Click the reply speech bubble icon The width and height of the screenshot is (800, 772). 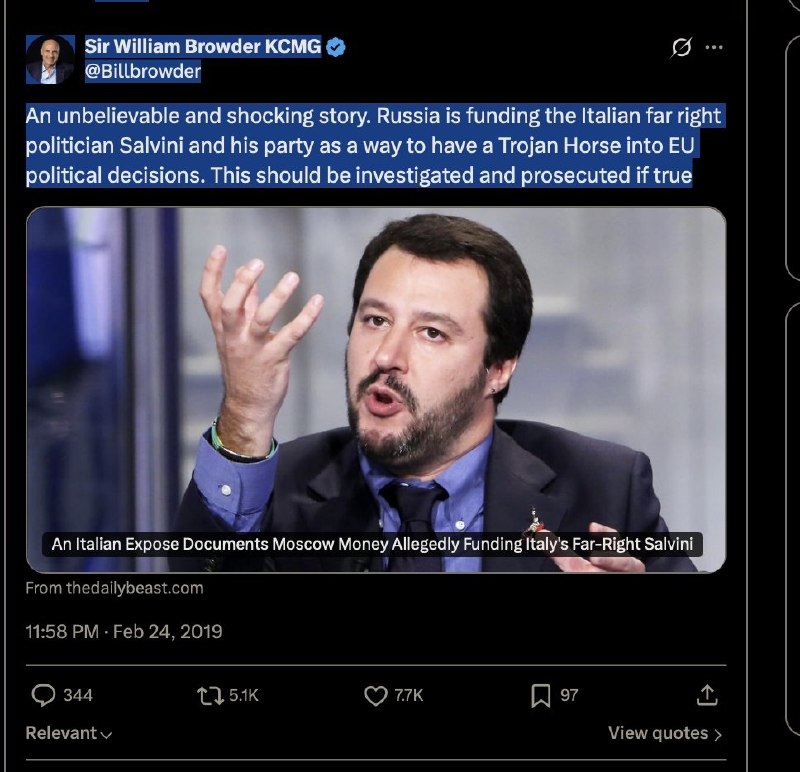coord(44,695)
